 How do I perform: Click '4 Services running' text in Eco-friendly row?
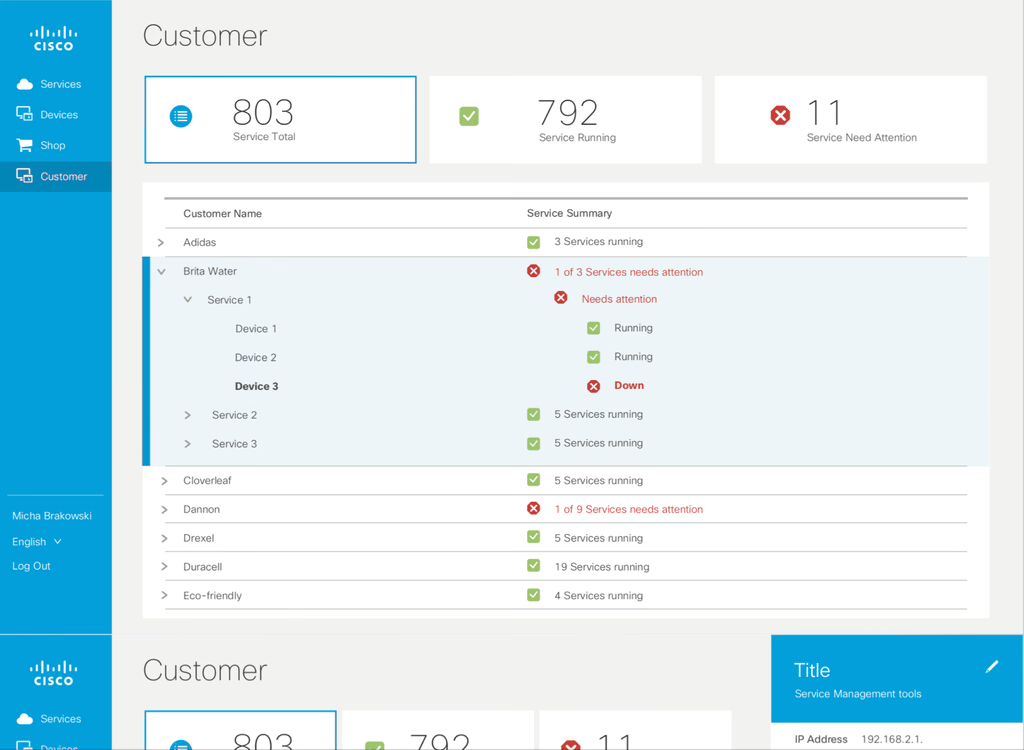(599, 595)
